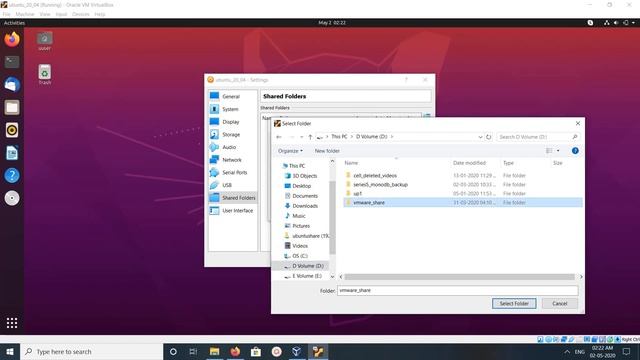
Task: Open Devices menu in VirtualBox window
Action: (80, 14)
